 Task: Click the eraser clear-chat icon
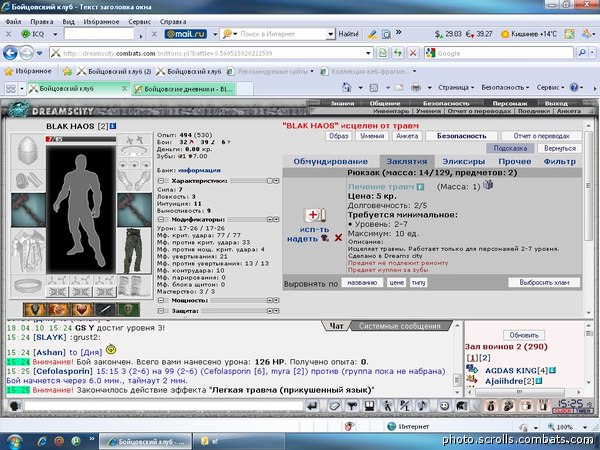click(334, 406)
